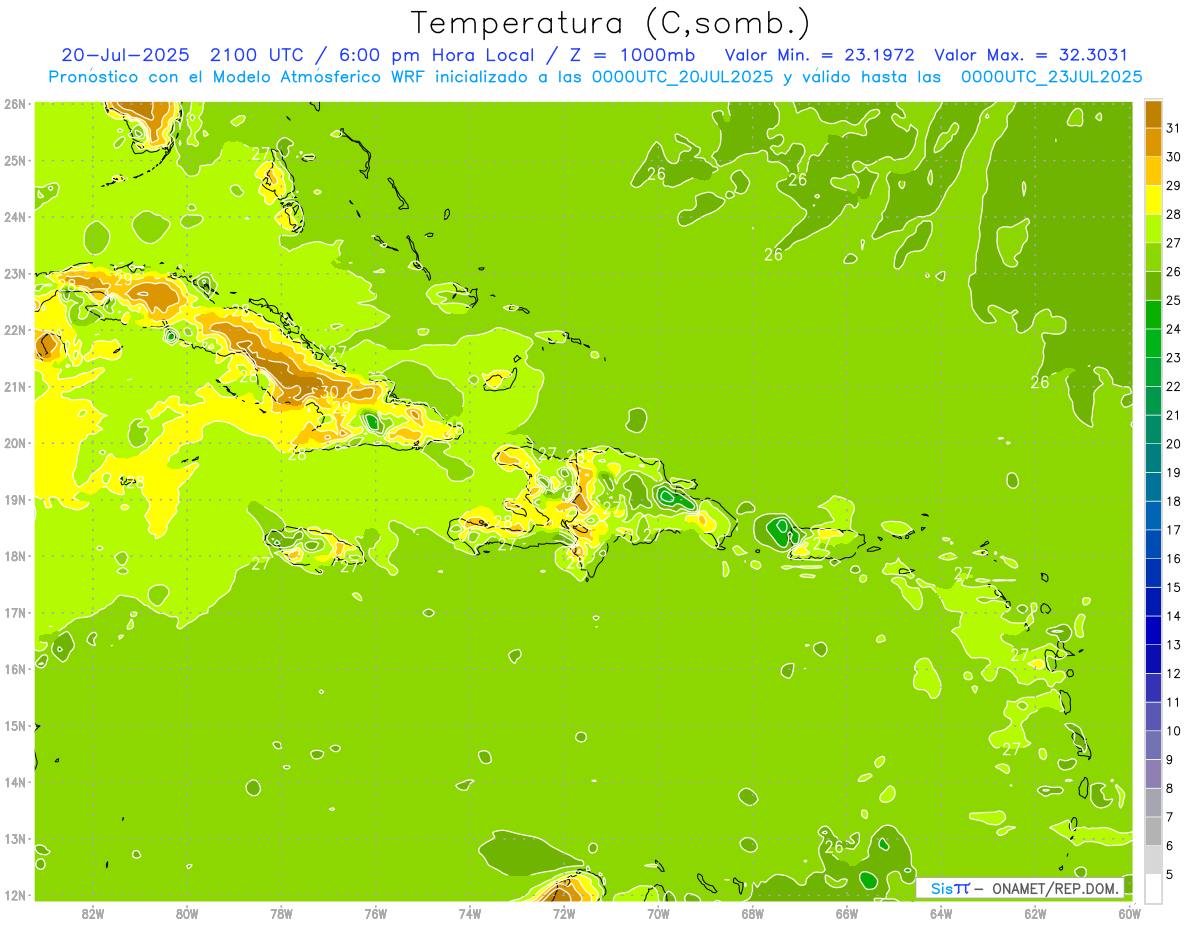Click the "22N" latitude axis label
Image resolution: width=1200 pixels, height=927 pixels.
tap(15, 330)
